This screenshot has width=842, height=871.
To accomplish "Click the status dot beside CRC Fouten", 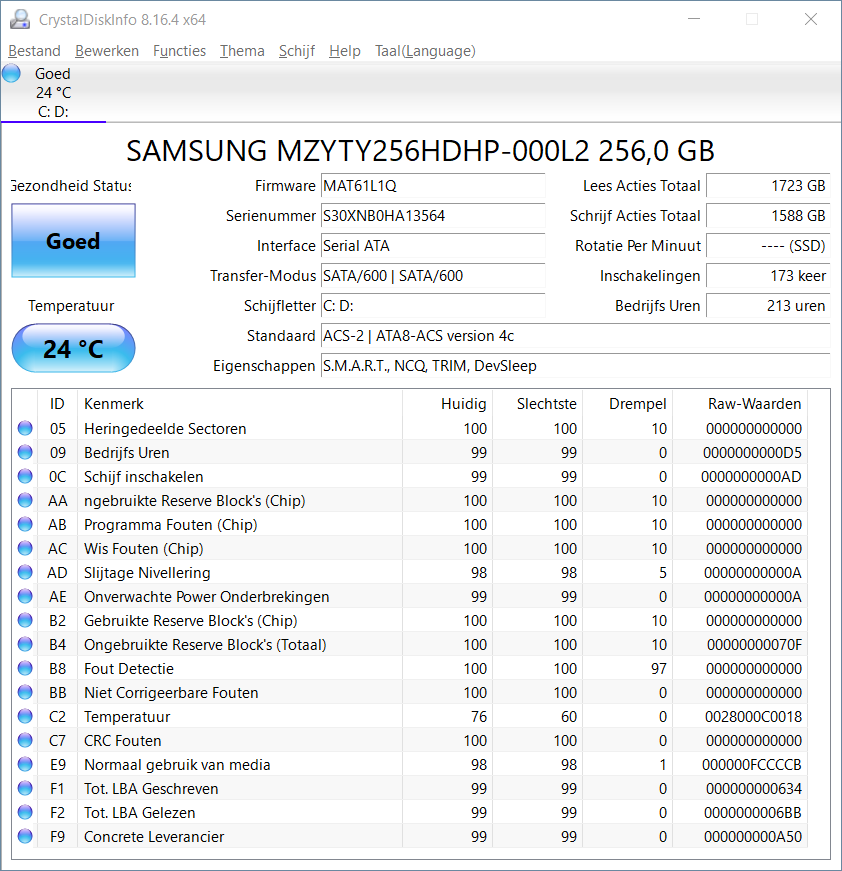I will tap(24, 740).
